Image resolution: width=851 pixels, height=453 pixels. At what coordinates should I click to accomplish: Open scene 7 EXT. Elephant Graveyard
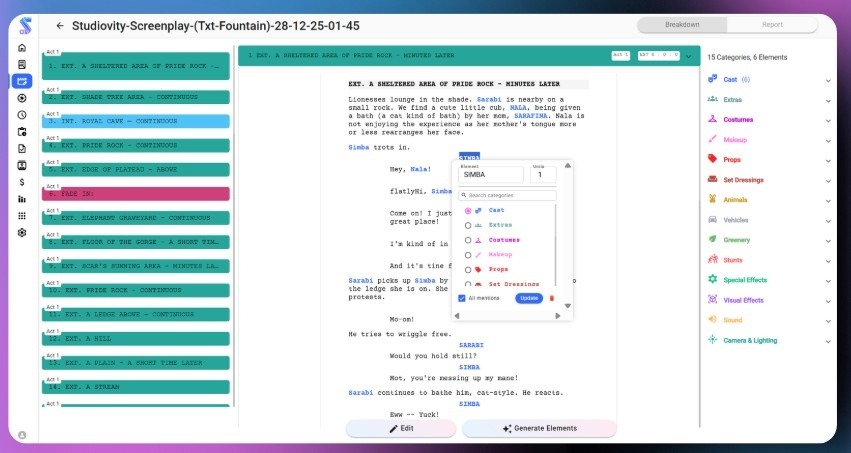pyautogui.click(x=136, y=218)
